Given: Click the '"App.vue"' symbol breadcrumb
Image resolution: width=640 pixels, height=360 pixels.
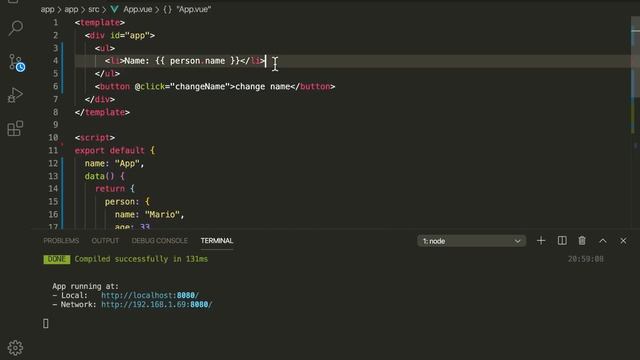Looking at the screenshot, I should [x=193, y=9].
